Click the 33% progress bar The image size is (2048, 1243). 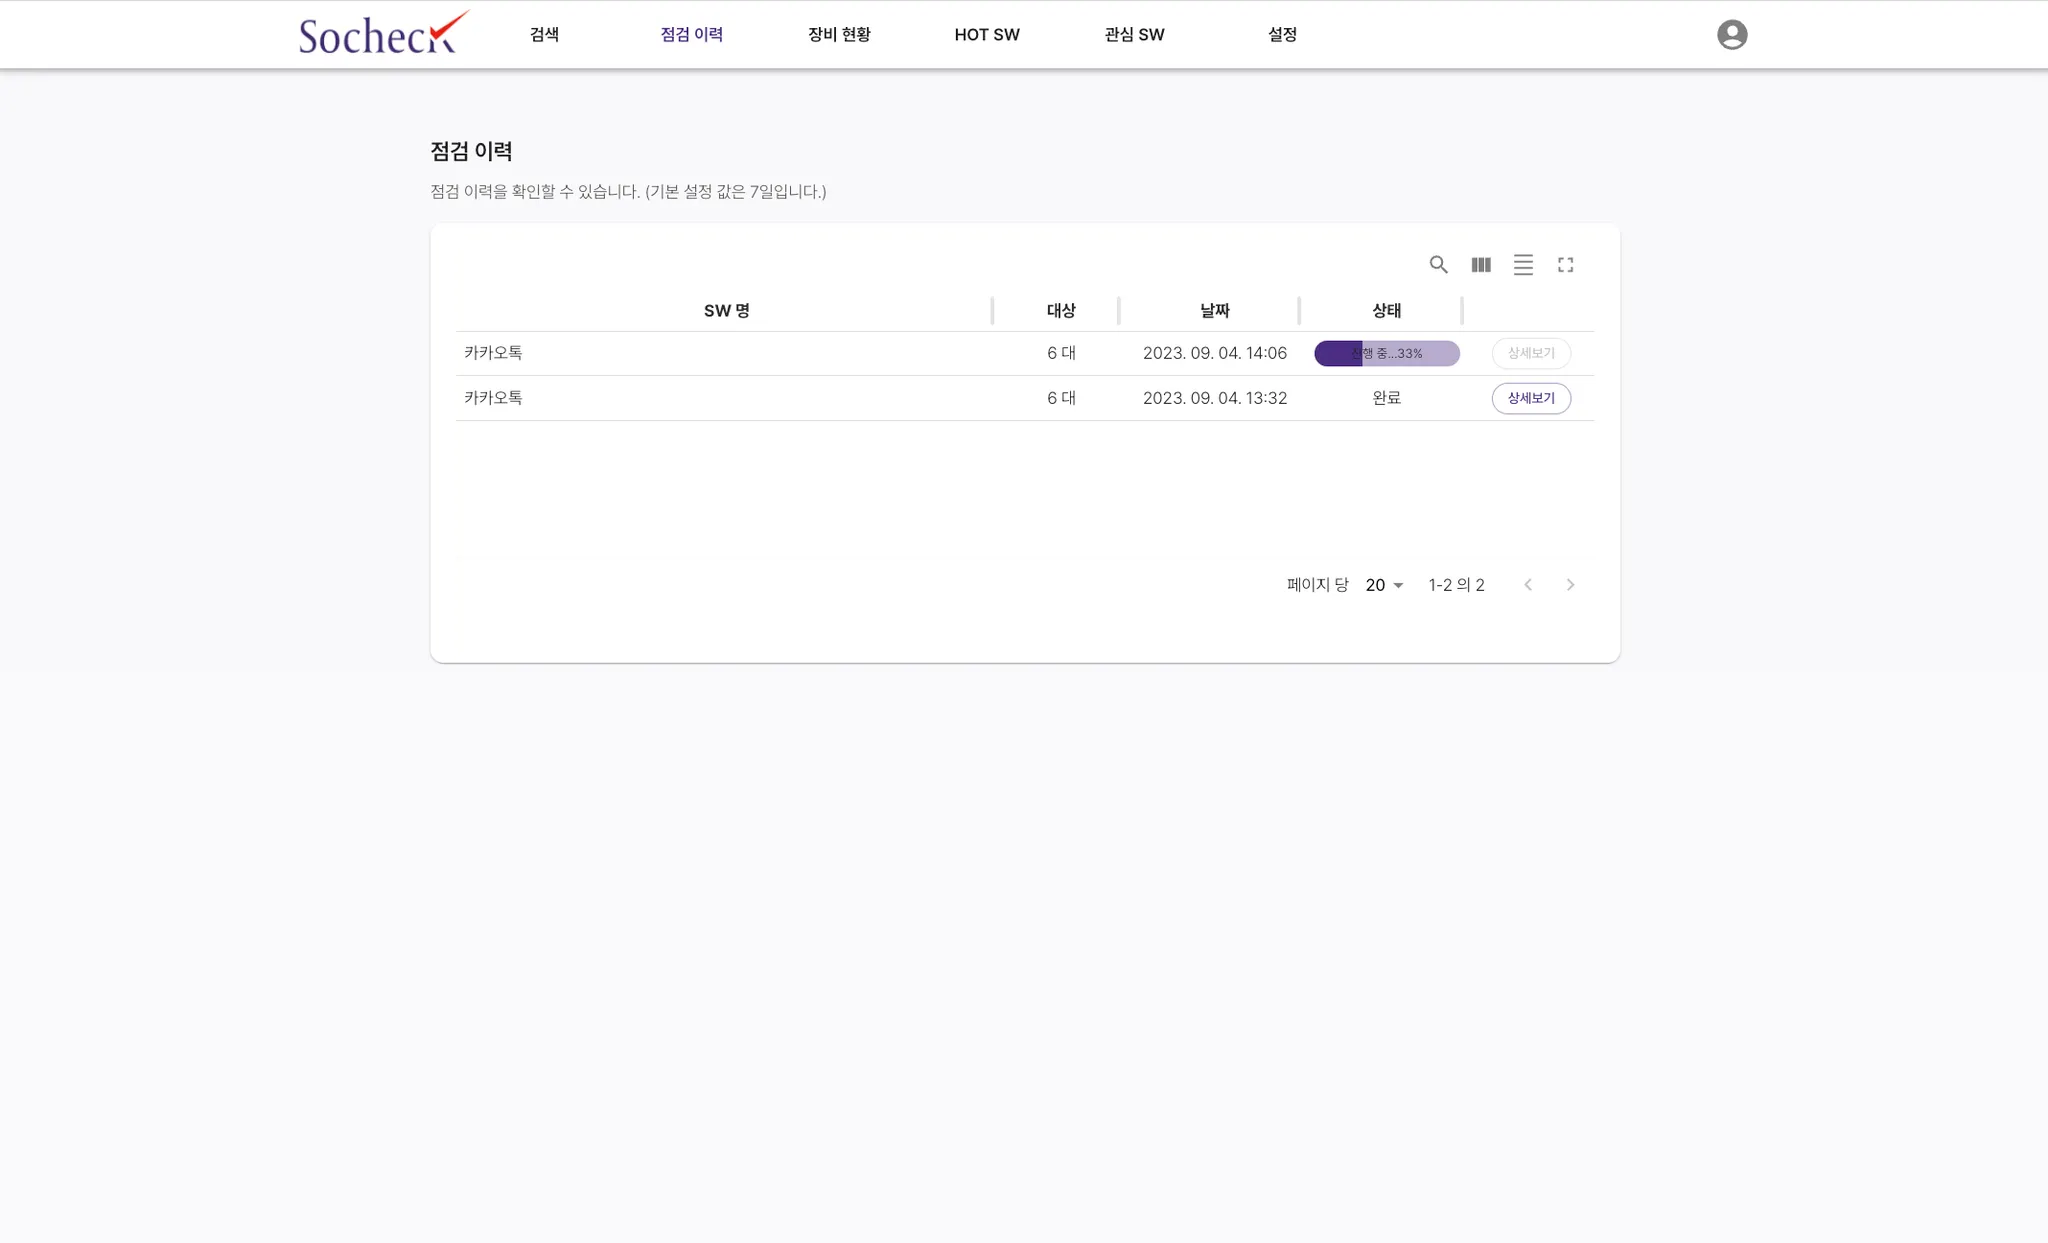[1386, 353]
